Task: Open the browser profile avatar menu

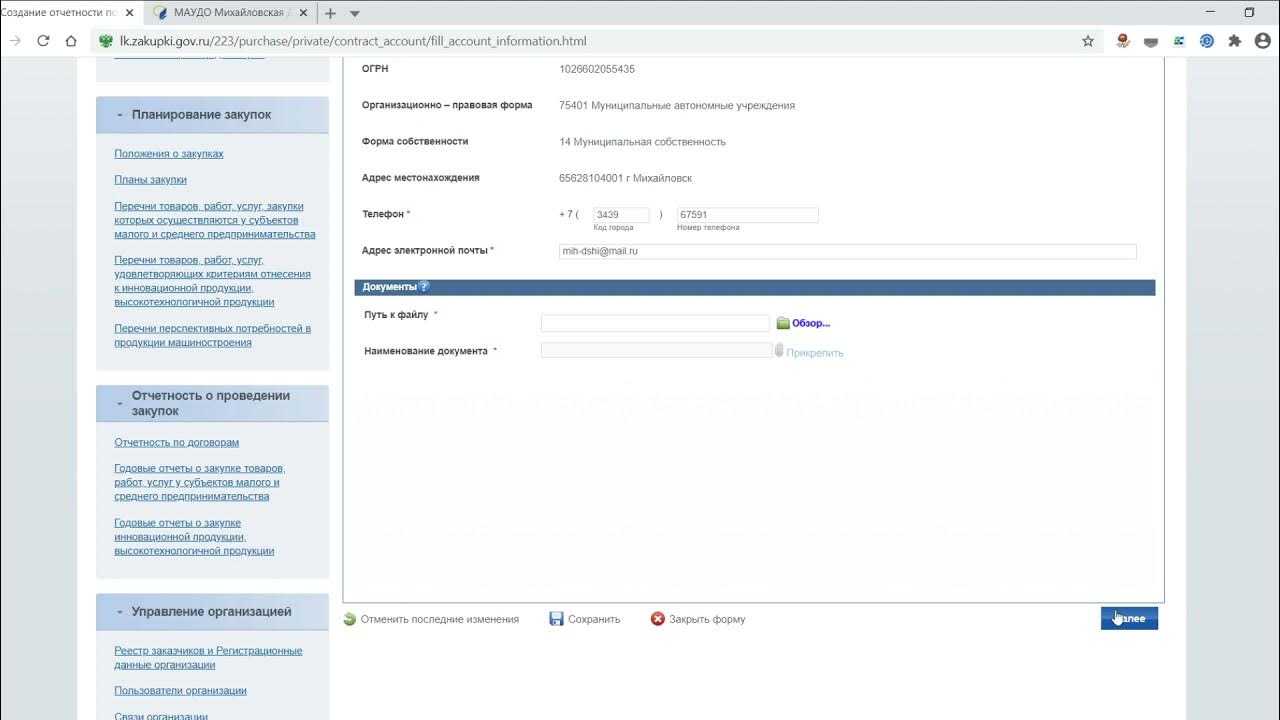Action: pos(1263,41)
